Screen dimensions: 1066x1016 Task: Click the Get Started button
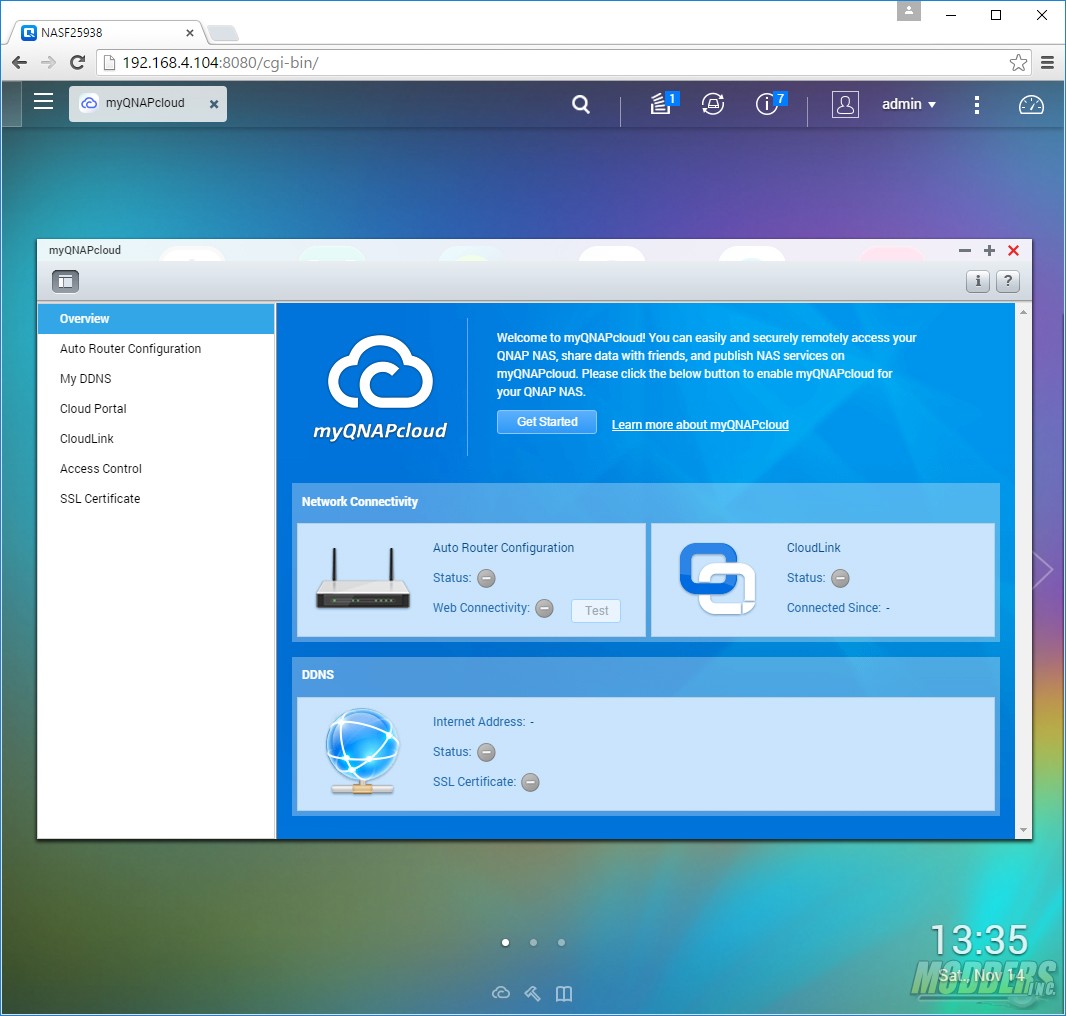click(547, 422)
